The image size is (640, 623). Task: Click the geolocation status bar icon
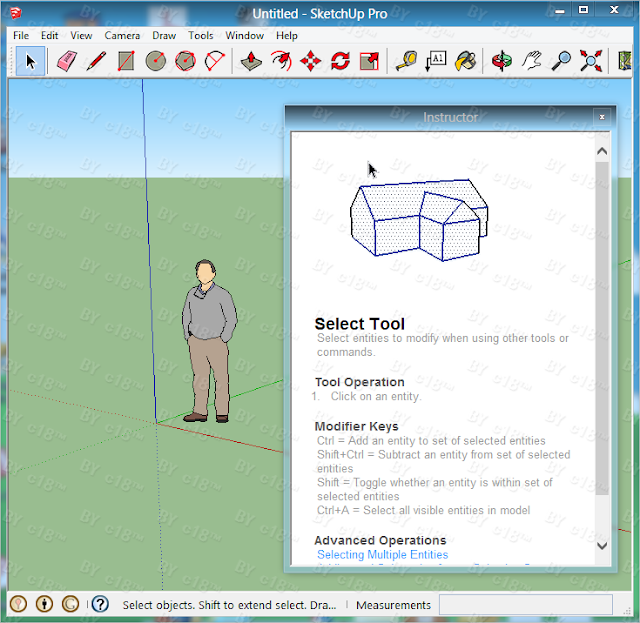tap(18, 604)
